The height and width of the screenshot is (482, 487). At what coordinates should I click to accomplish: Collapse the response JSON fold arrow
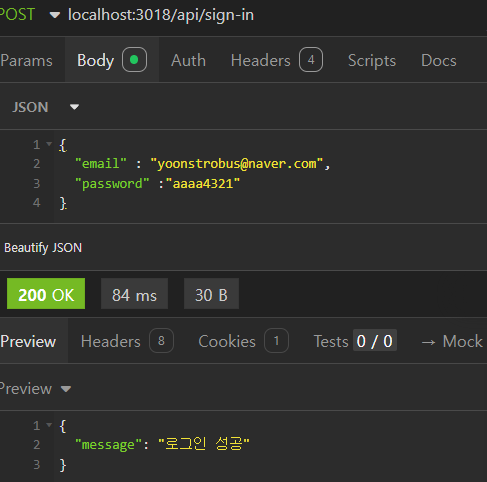(x=49, y=425)
